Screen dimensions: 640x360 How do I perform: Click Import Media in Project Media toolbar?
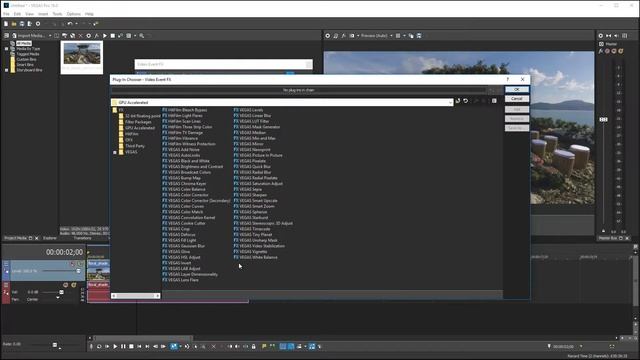click(x=28, y=36)
